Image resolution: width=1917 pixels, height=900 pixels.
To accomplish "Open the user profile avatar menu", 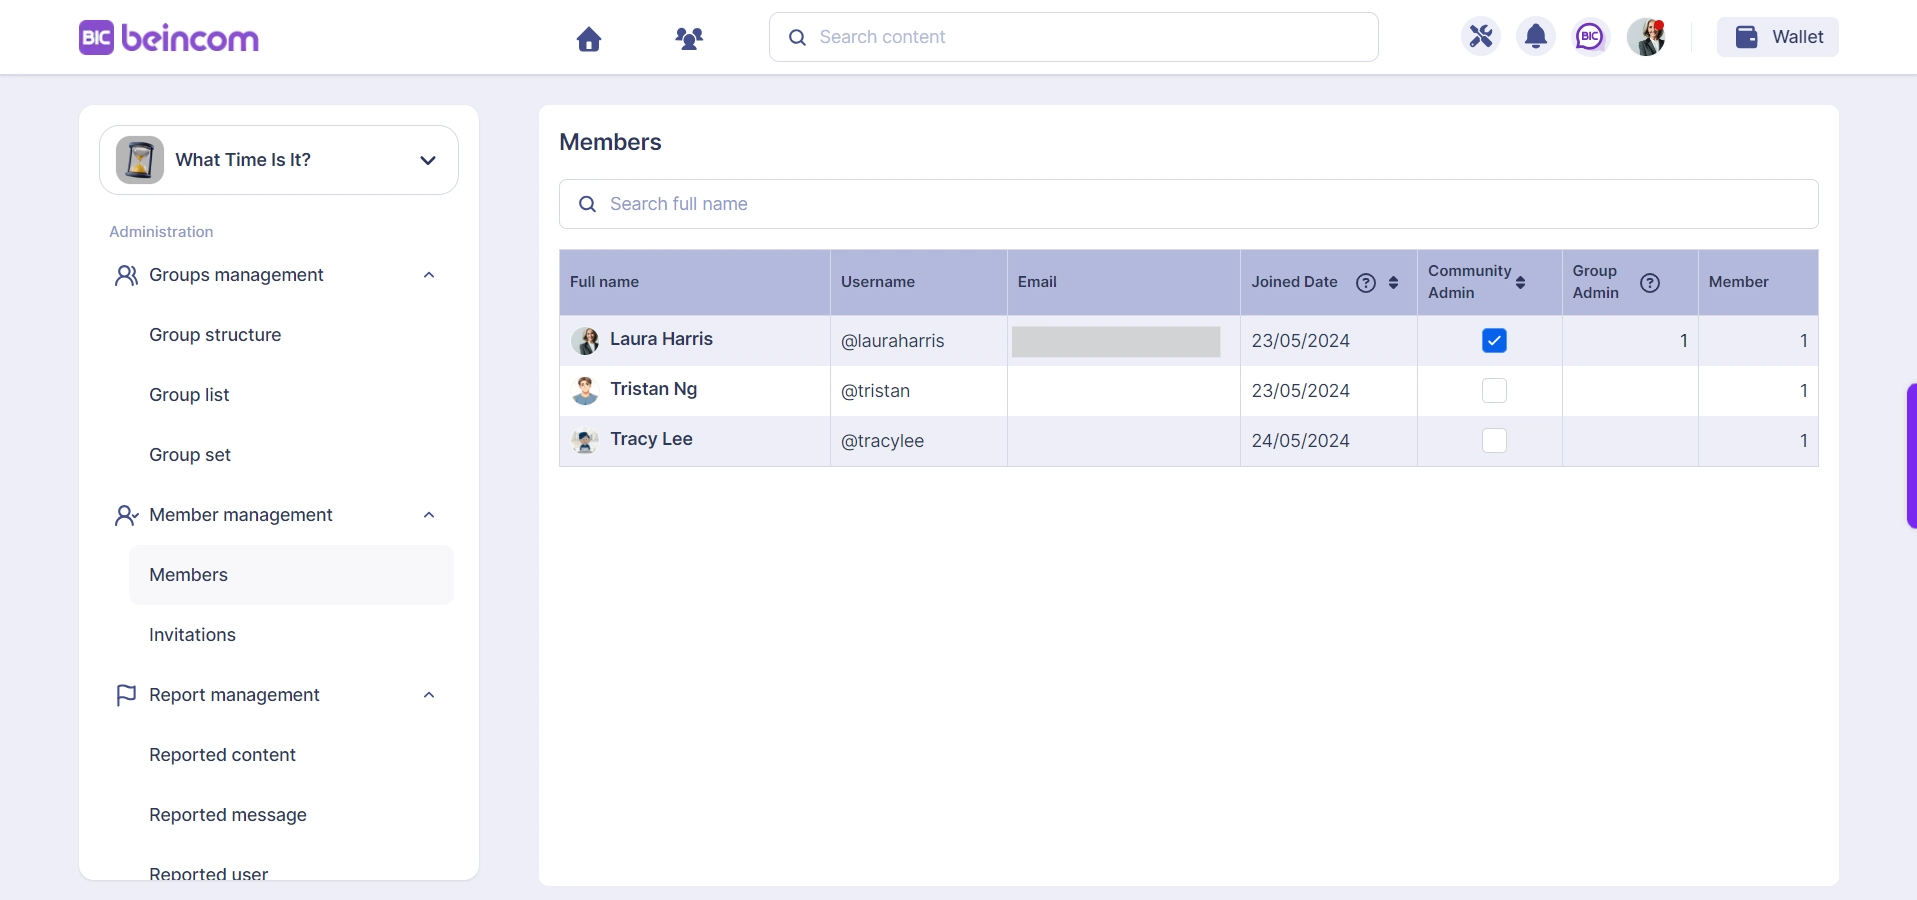I will [1646, 37].
